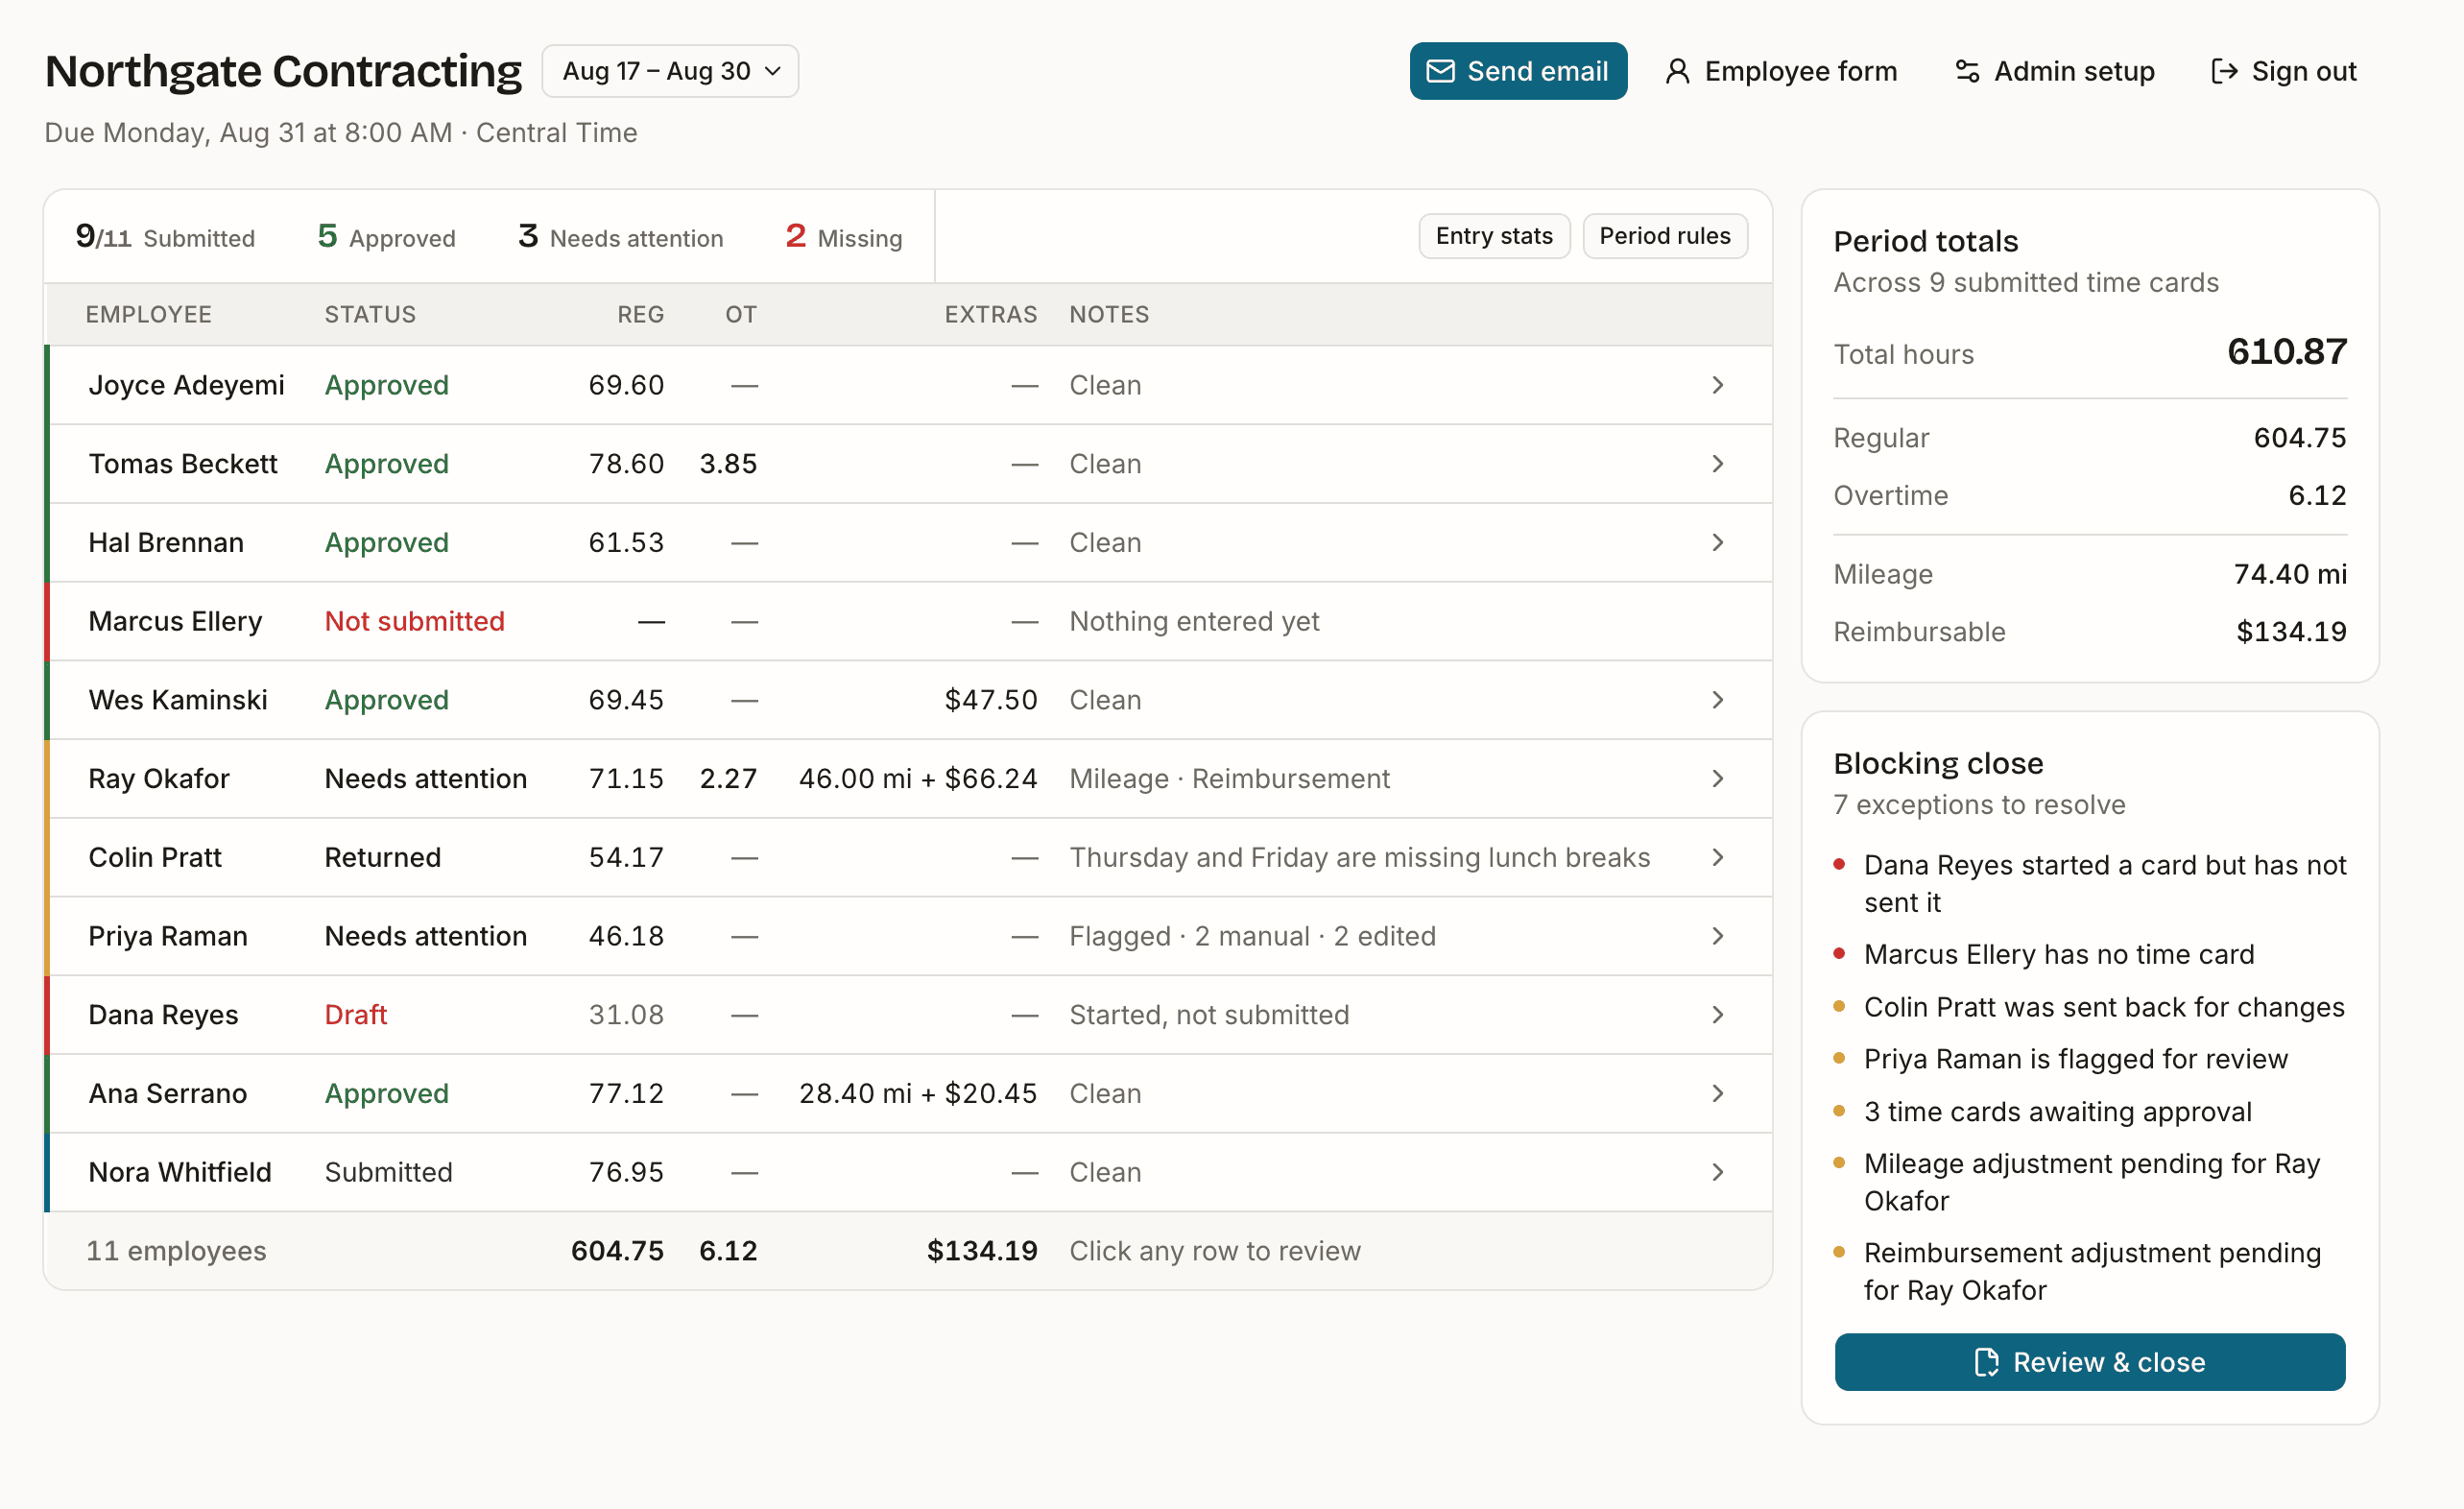Go to Employee form
Viewport: 2464px width, 1509px height.
1781,71
